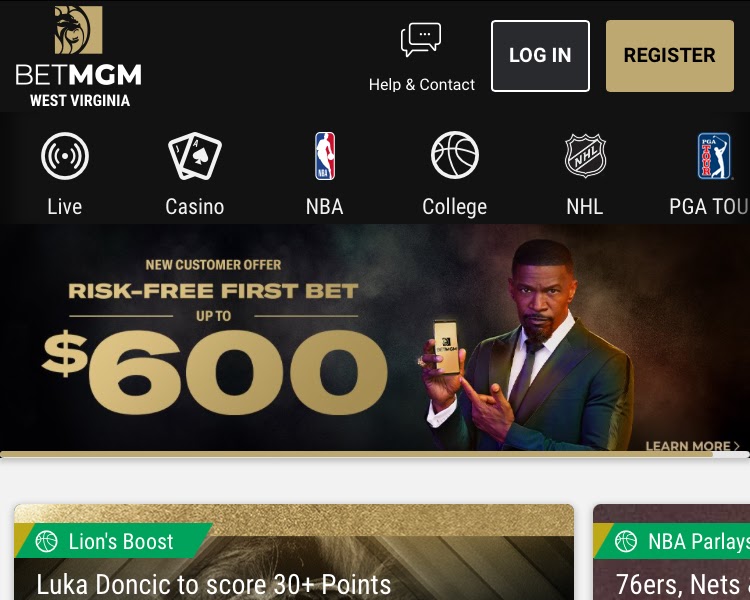Click the REGISTER button
Screen dimensions: 750x600
[670, 56]
